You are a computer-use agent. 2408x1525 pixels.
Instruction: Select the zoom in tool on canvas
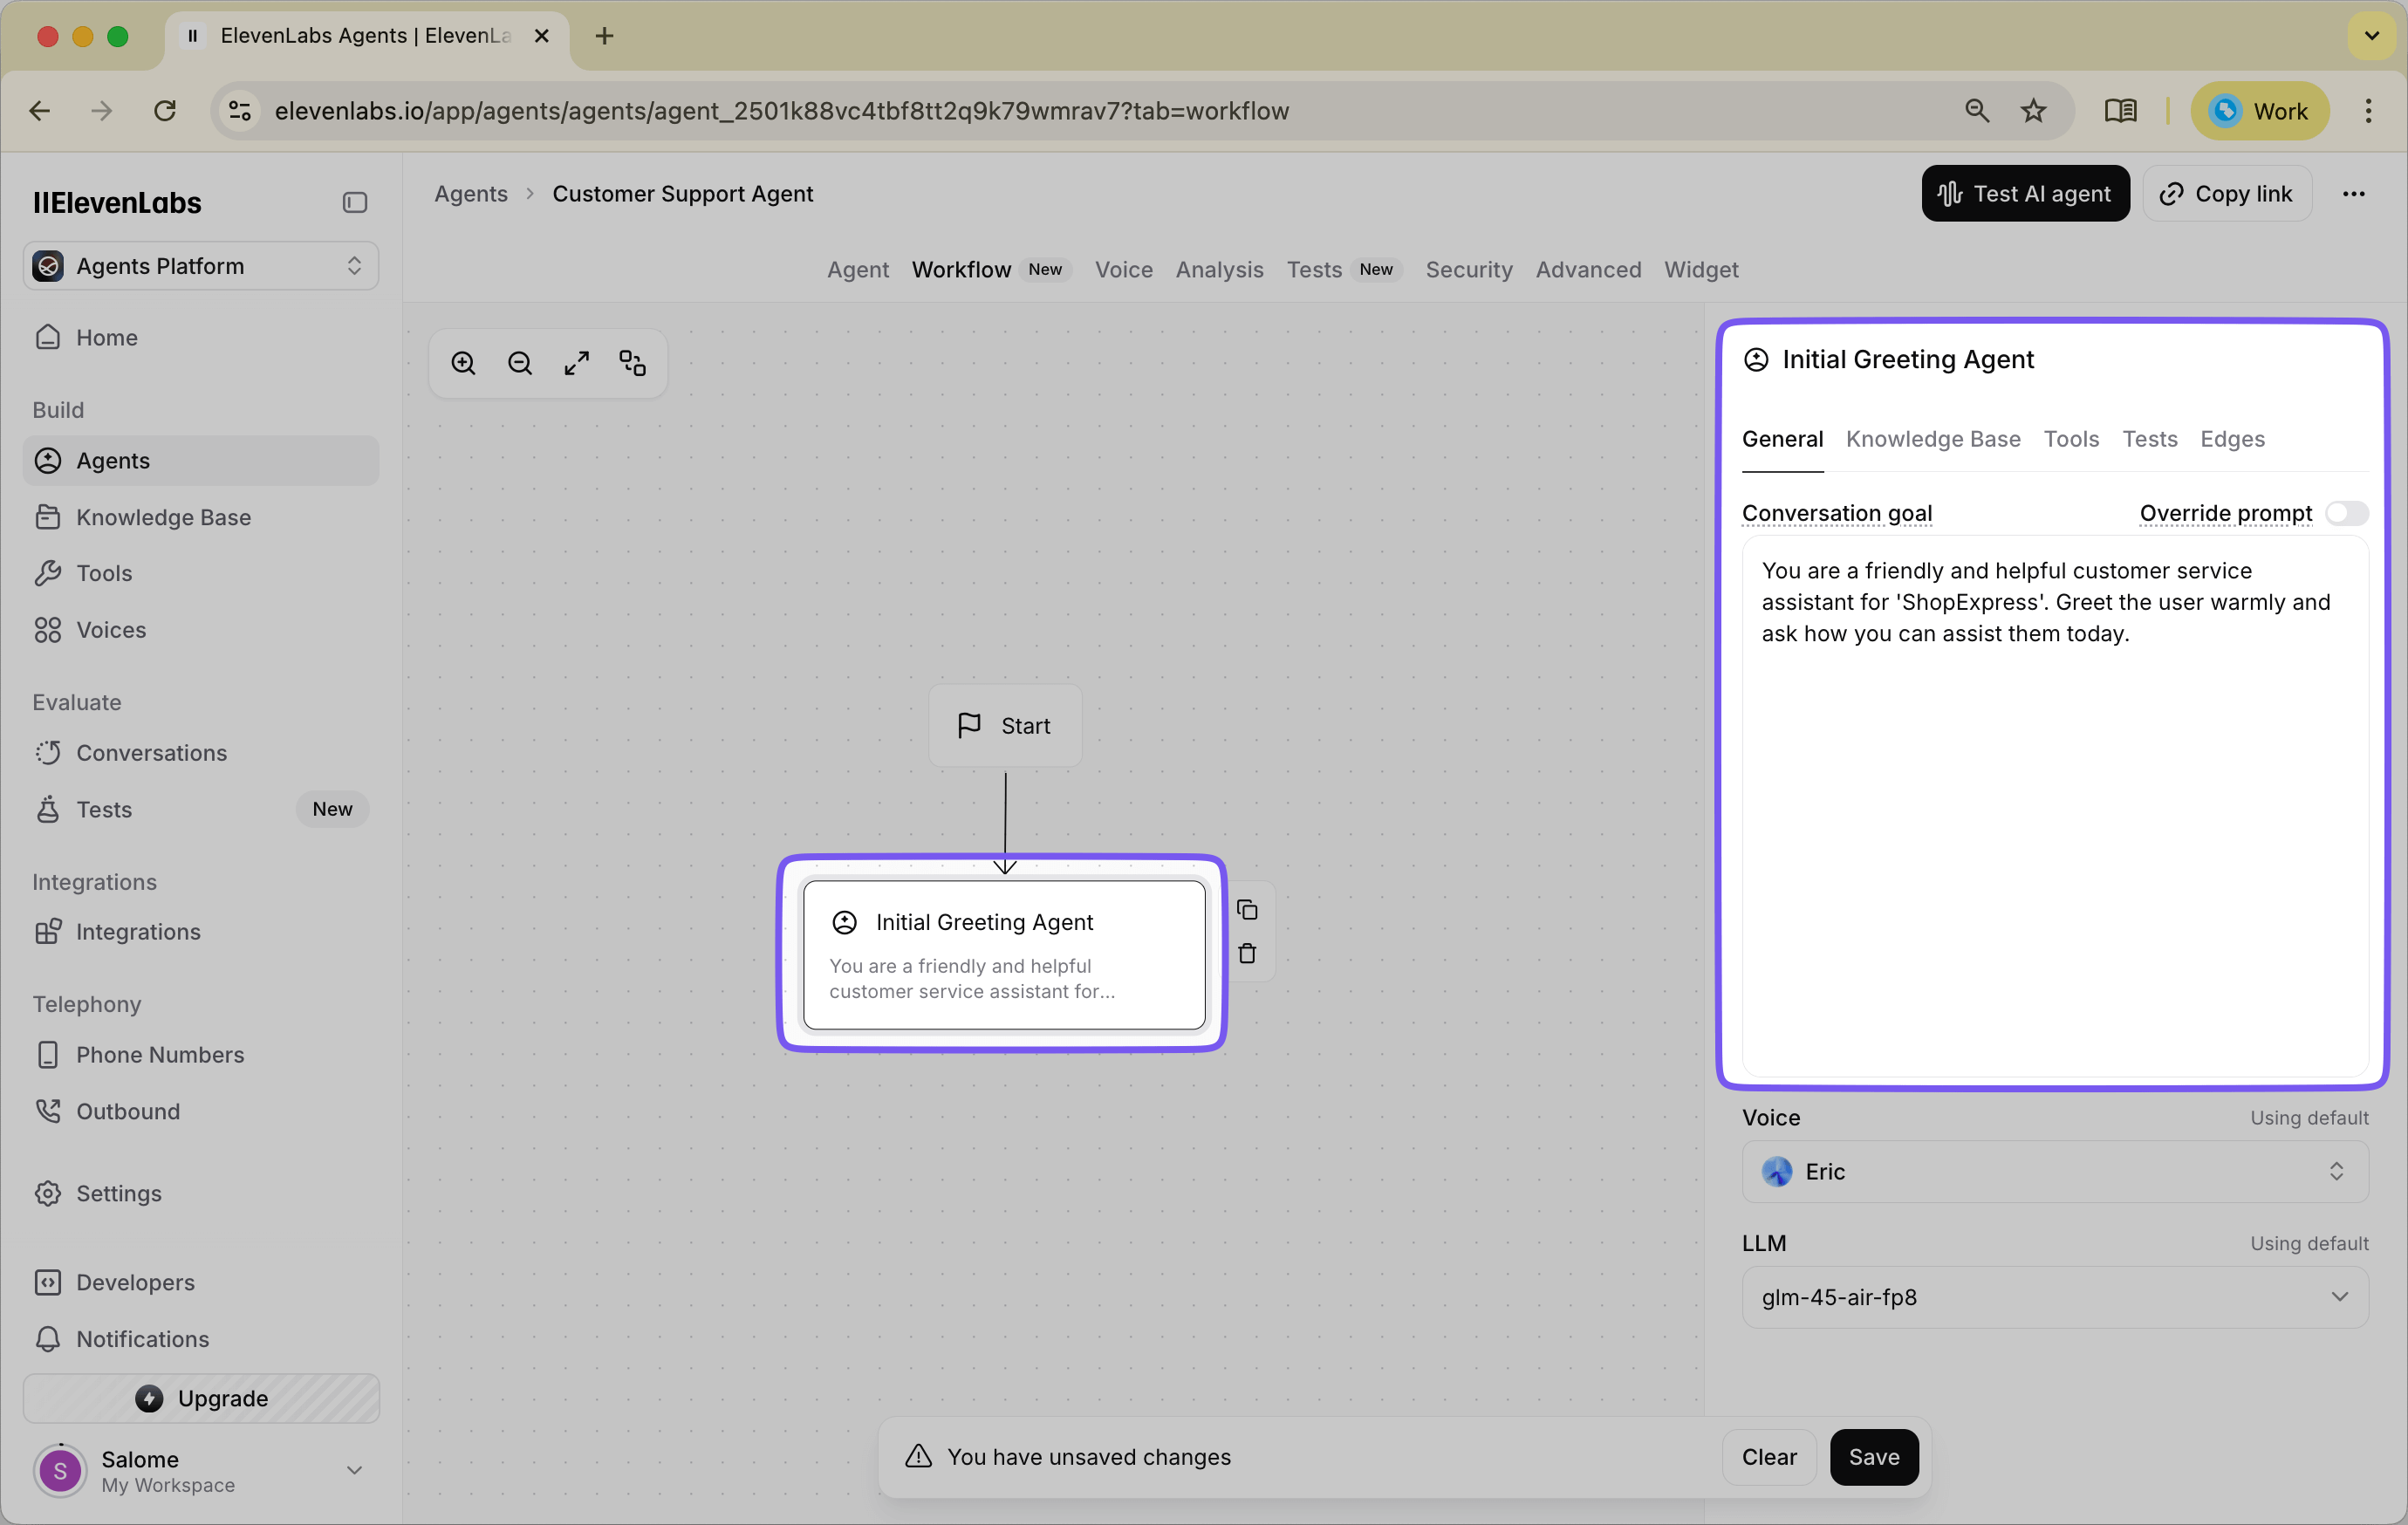pyautogui.click(x=463, y=362)
